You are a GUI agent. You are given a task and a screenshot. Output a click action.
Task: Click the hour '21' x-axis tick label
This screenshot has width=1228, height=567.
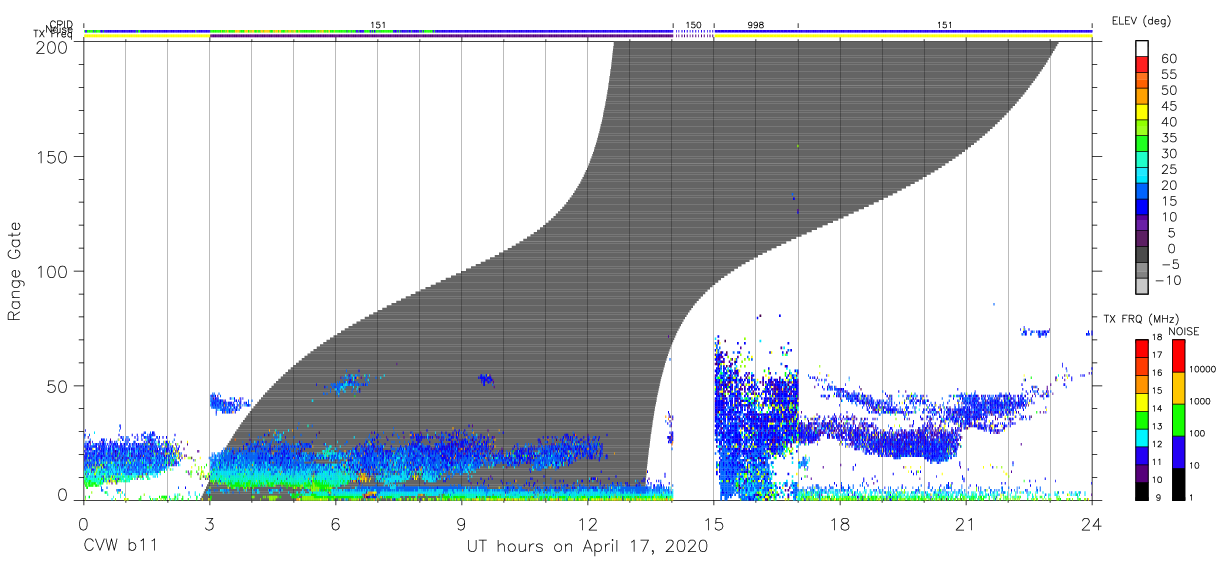[966, 524]
